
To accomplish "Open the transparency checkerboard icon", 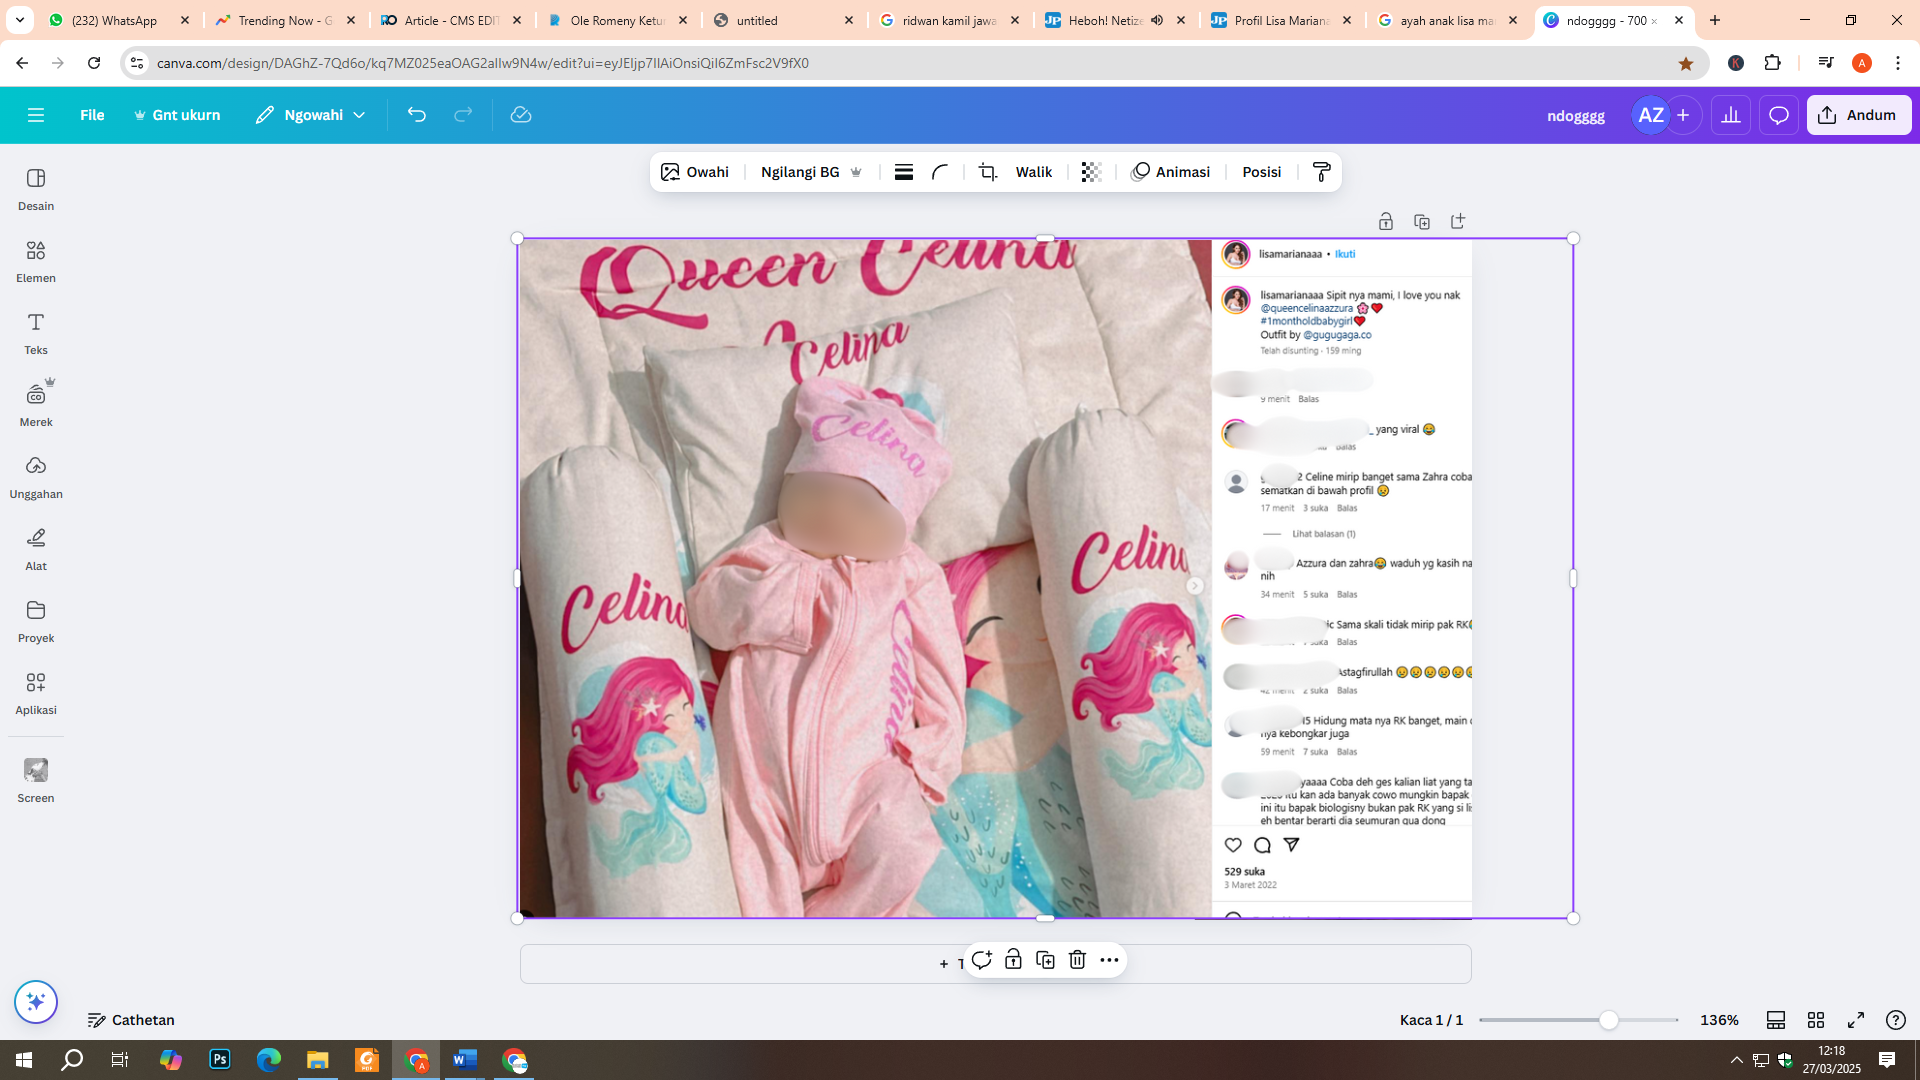I will (x=1091, y=172).
